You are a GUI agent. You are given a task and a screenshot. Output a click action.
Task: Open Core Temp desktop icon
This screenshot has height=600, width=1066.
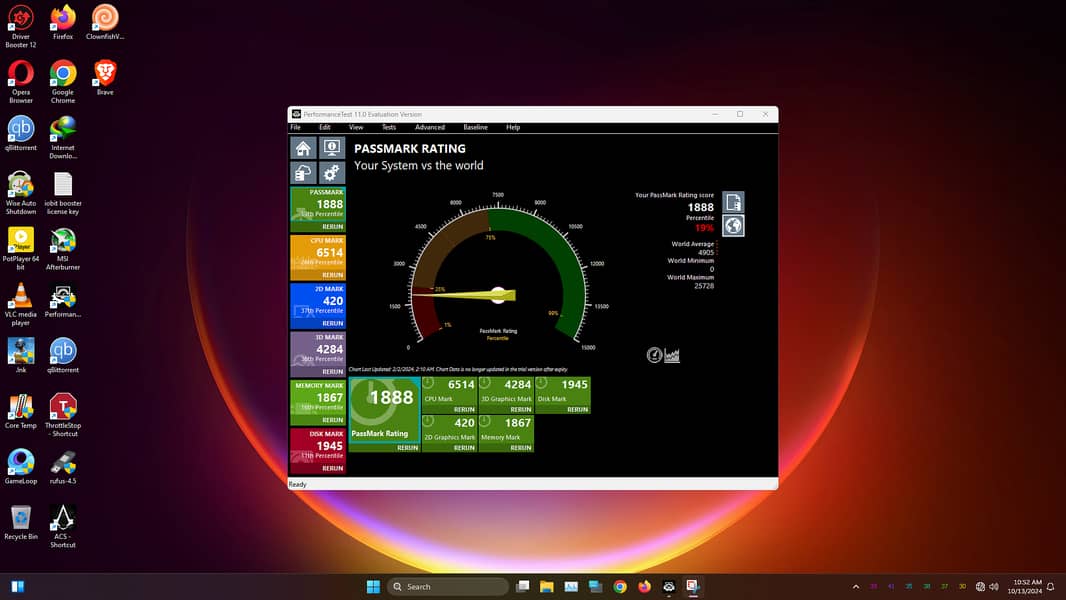[x=20, y=411]
